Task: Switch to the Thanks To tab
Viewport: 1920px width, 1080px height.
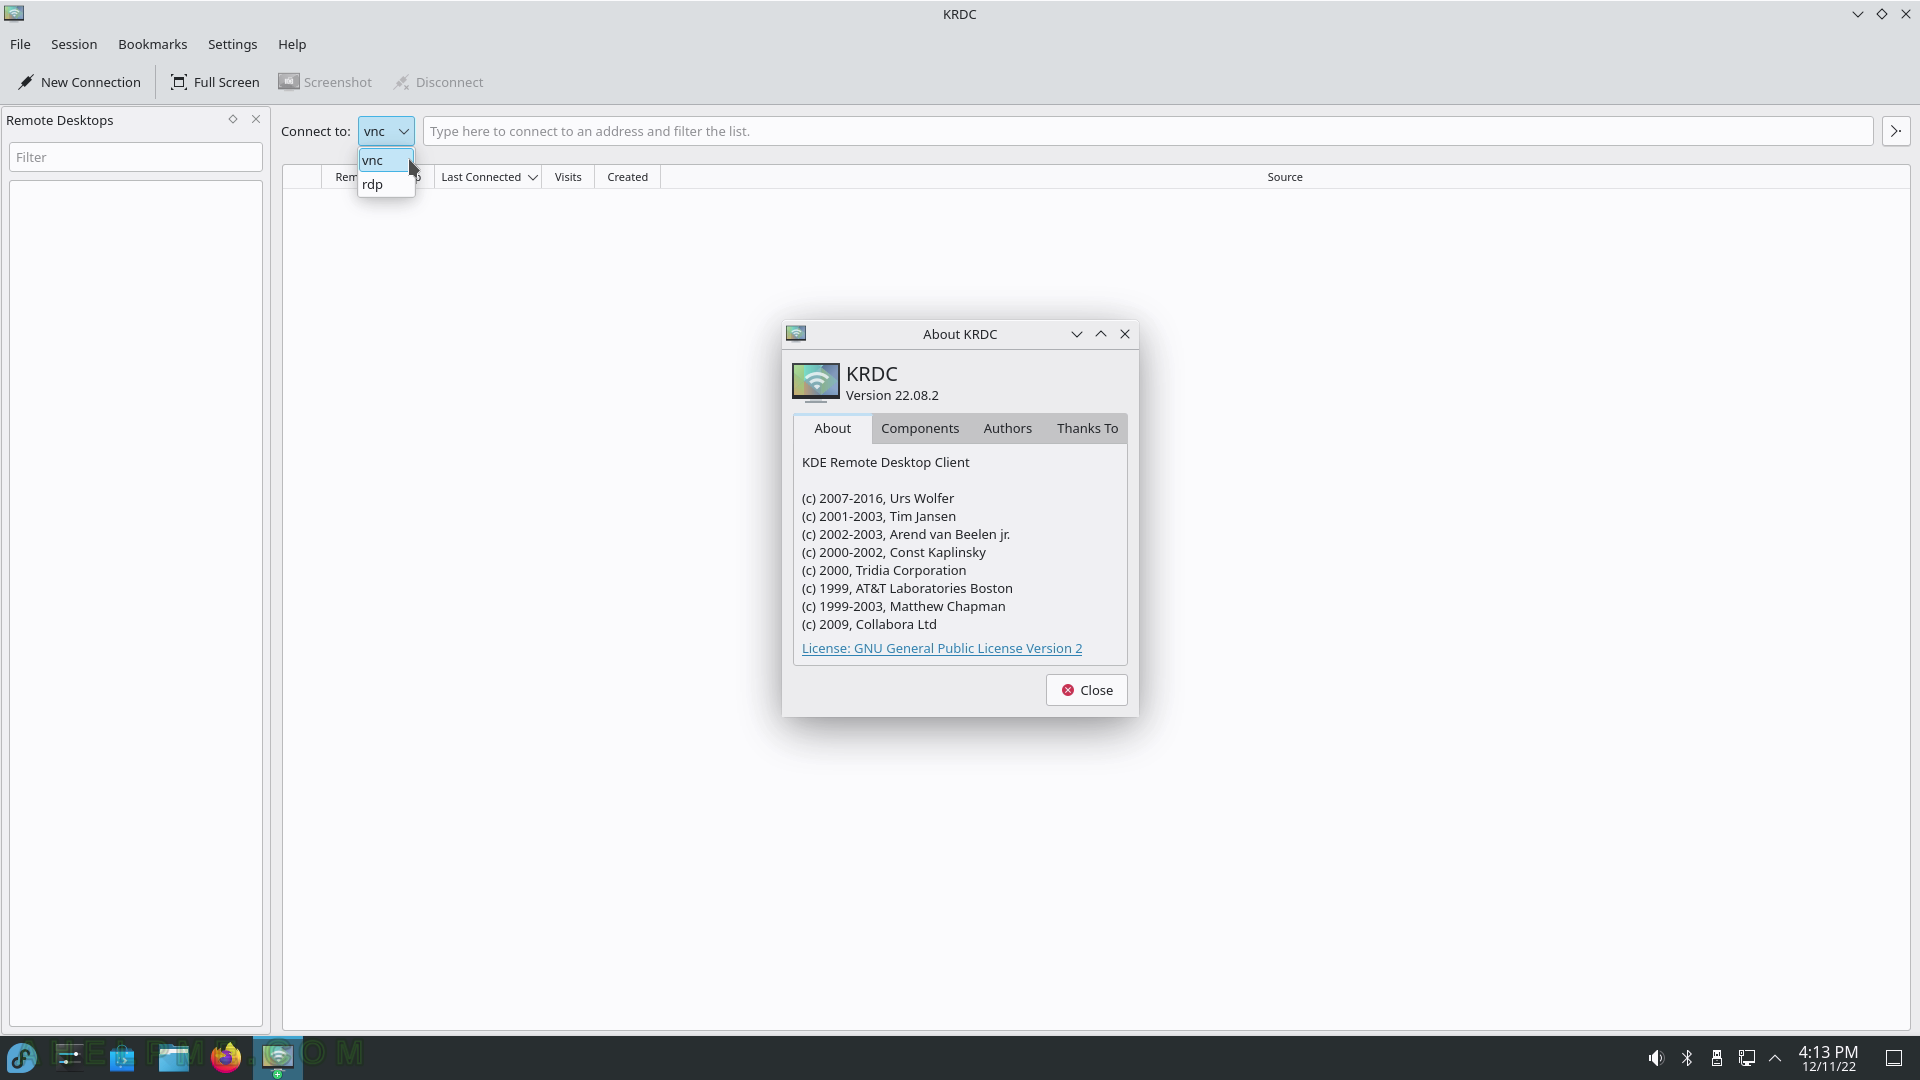Action: (1087, 428)
